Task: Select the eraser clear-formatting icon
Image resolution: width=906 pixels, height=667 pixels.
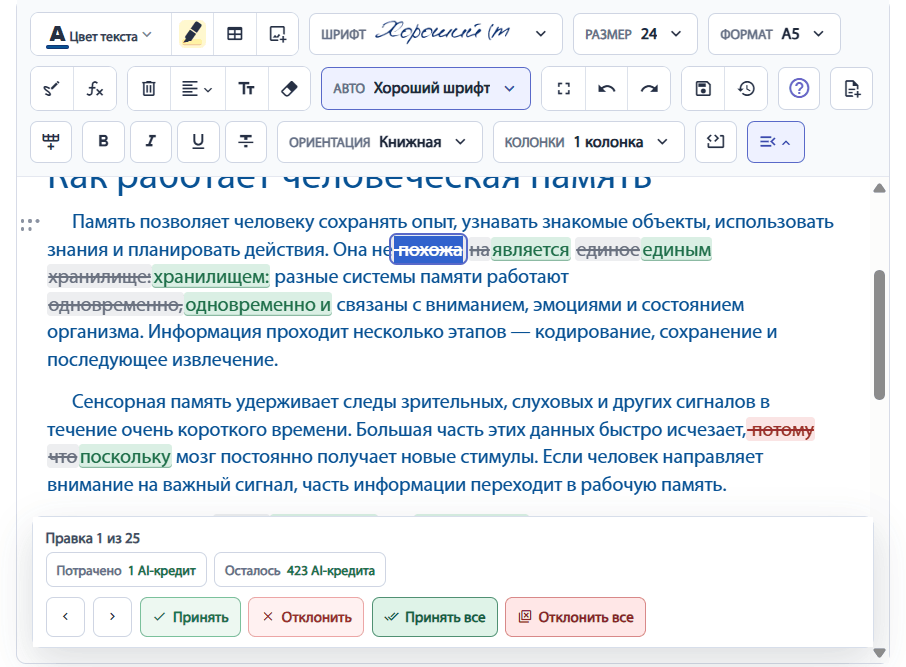Action: point(289,89)
